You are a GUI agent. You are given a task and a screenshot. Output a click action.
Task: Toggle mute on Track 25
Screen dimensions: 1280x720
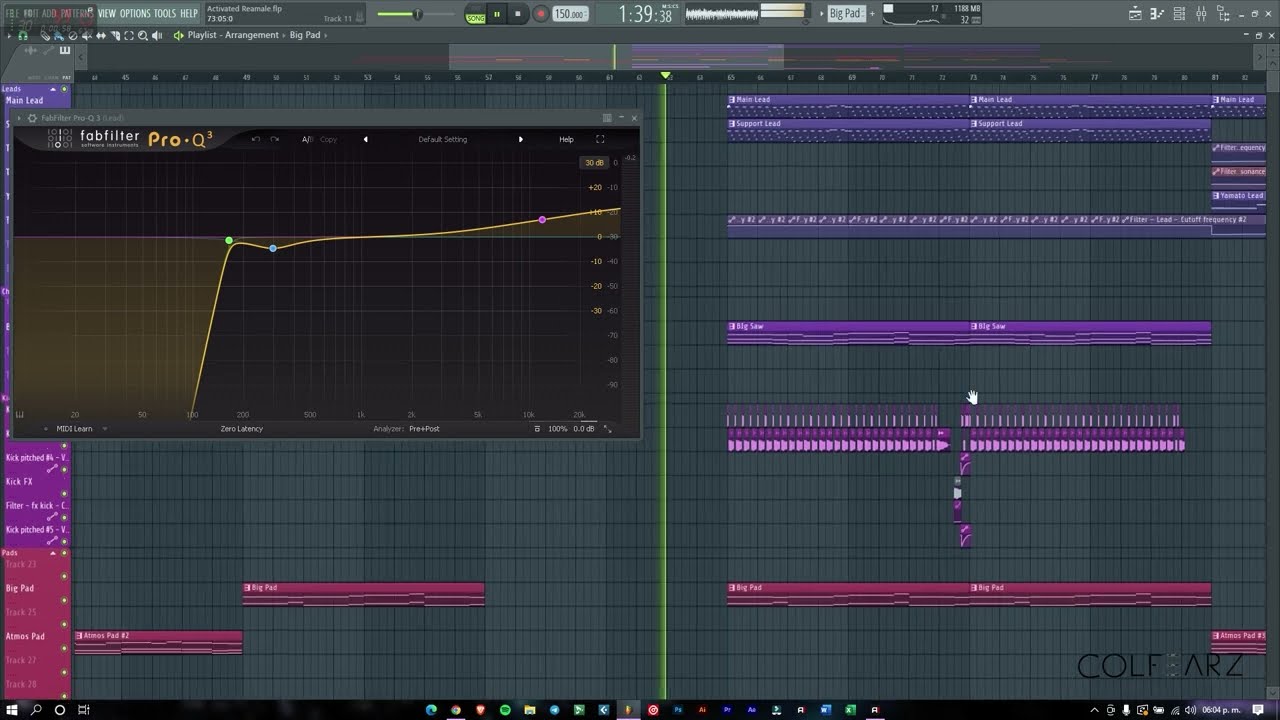click(x=65, y=624)
